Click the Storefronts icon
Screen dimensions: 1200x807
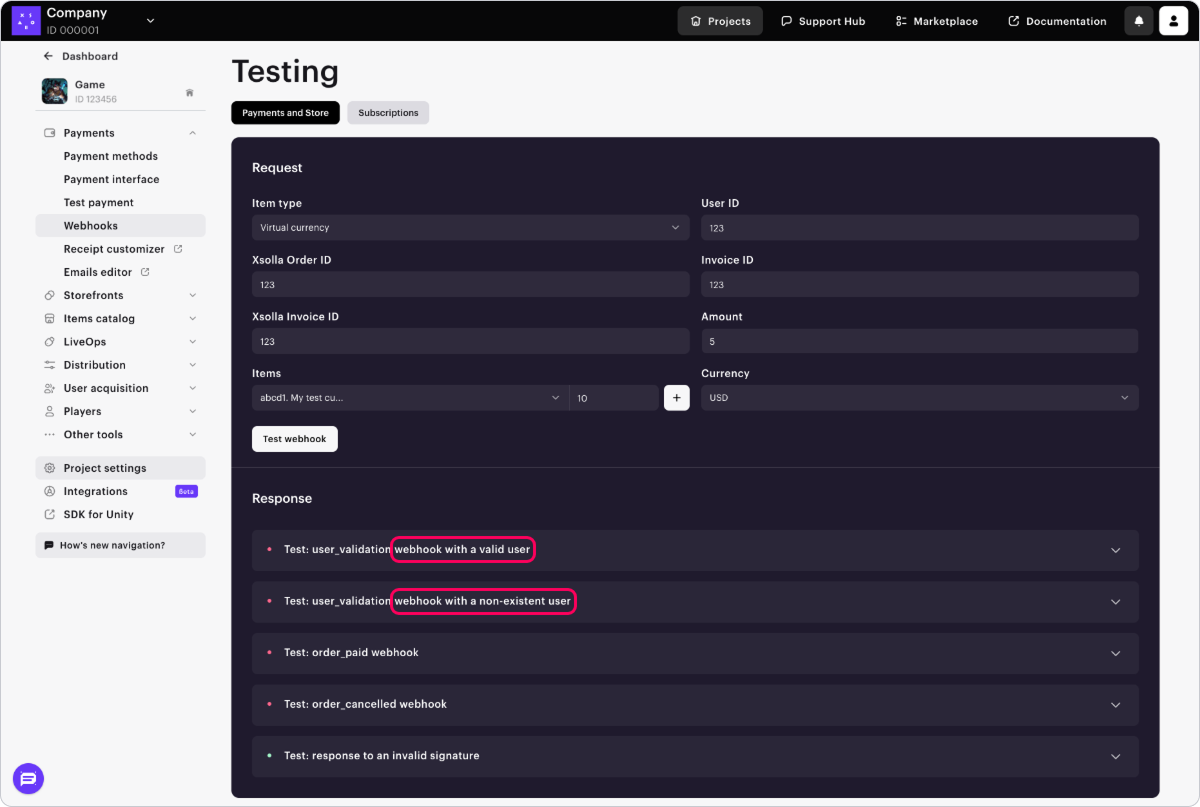pyautogui.click(x=49, y=295)
